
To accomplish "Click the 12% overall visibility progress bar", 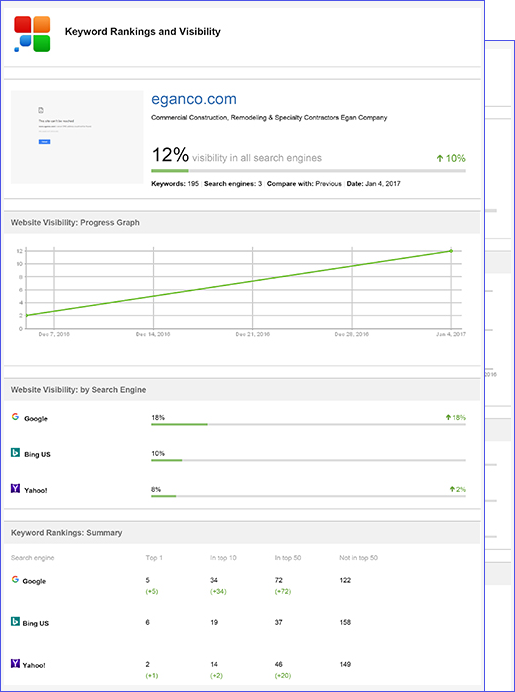I will 308,171.
